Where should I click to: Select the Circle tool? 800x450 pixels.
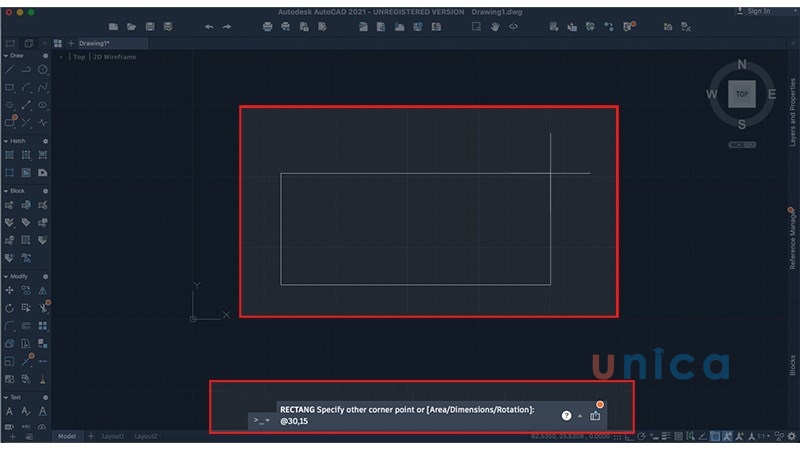click(x=43, y=70)
